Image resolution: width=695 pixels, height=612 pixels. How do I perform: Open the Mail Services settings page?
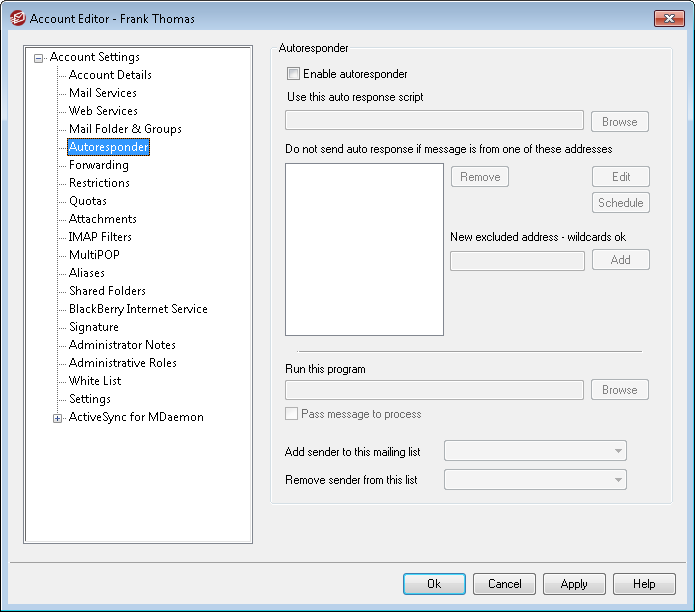tap(103, 93)
